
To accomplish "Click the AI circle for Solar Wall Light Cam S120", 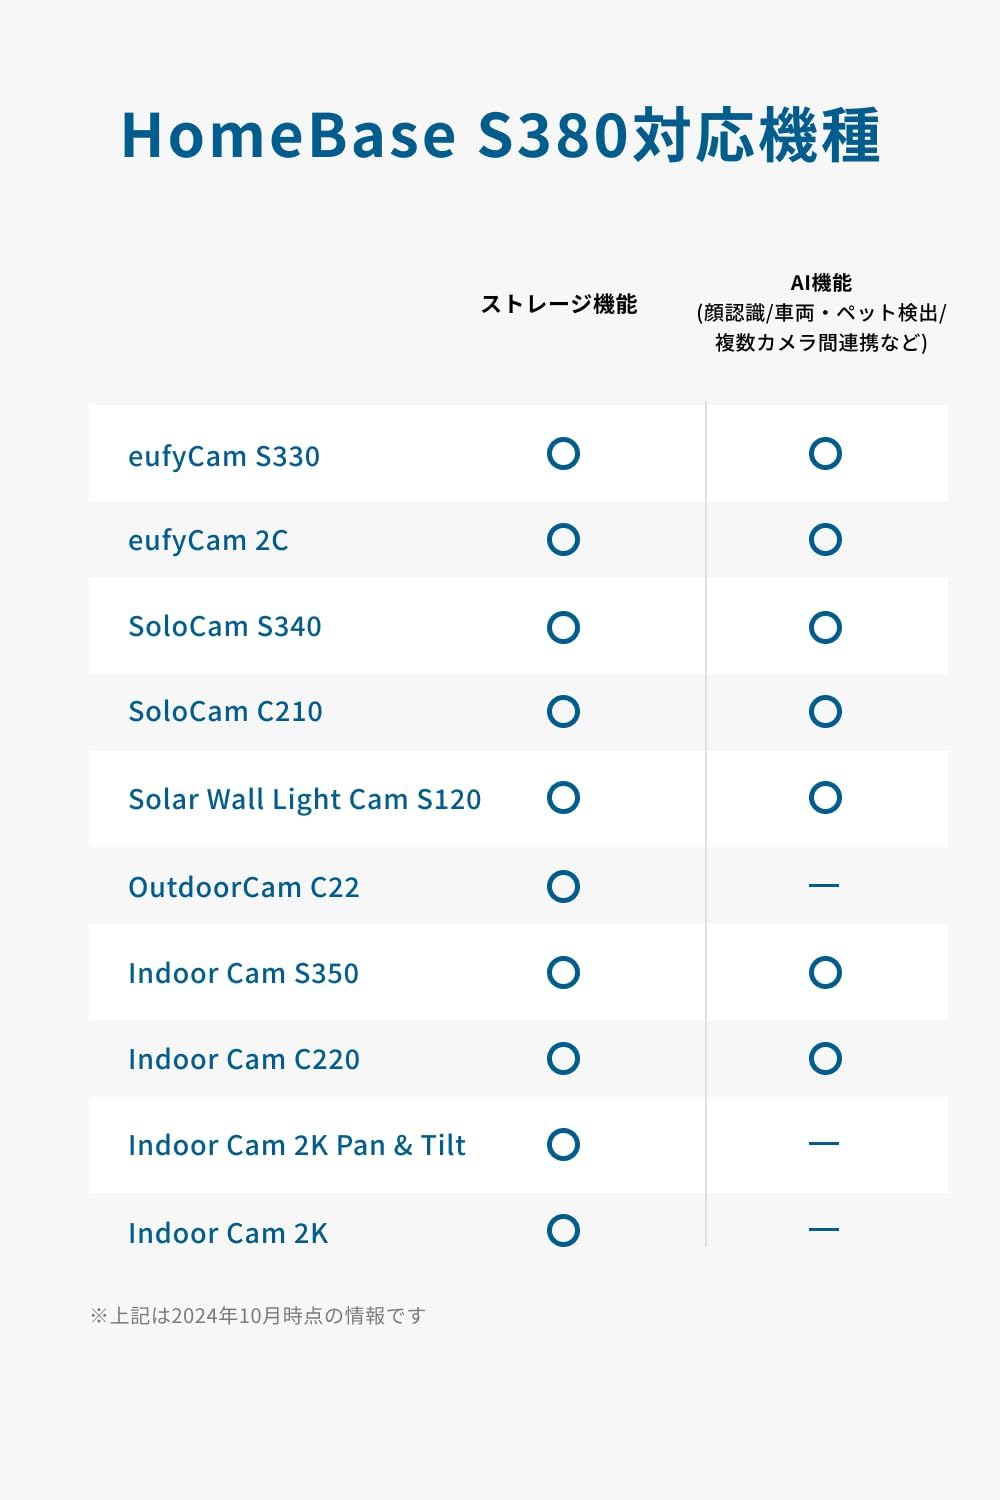I will pyautogui.click(x=825, y=798).
